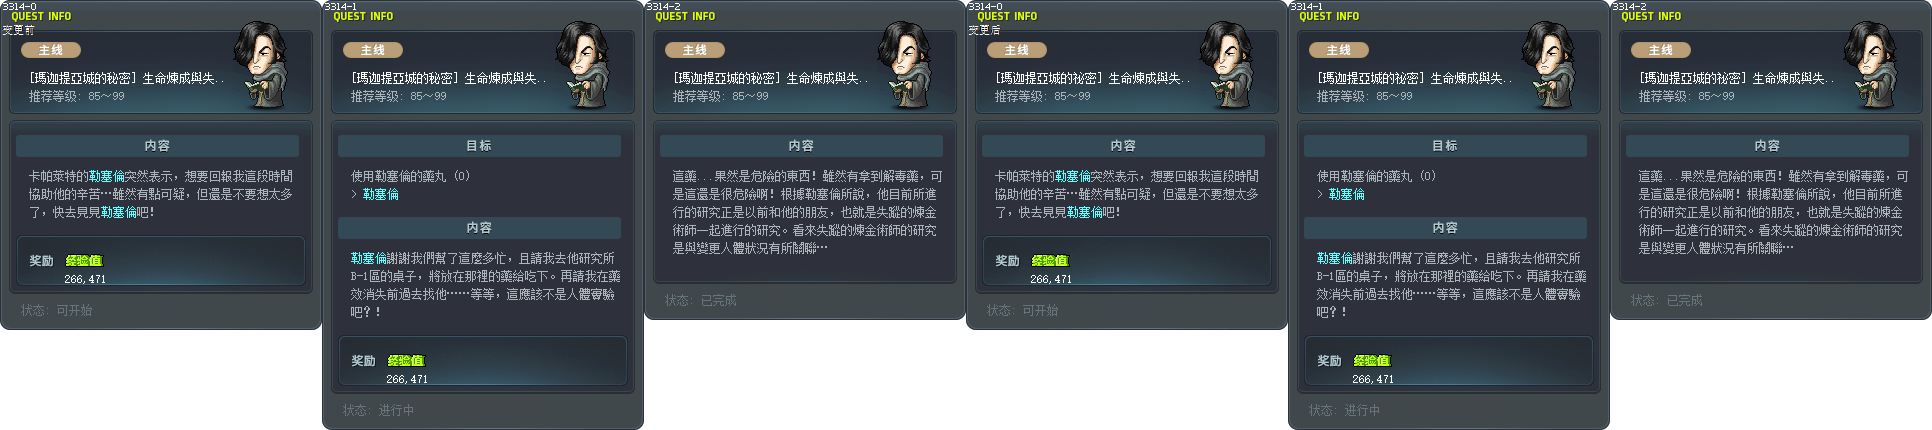Image resolution: width=1932 pixels, height=430 pixels.
Task: Select the 主线 badge in the 变更后 panel
Action: [1017, 50]
